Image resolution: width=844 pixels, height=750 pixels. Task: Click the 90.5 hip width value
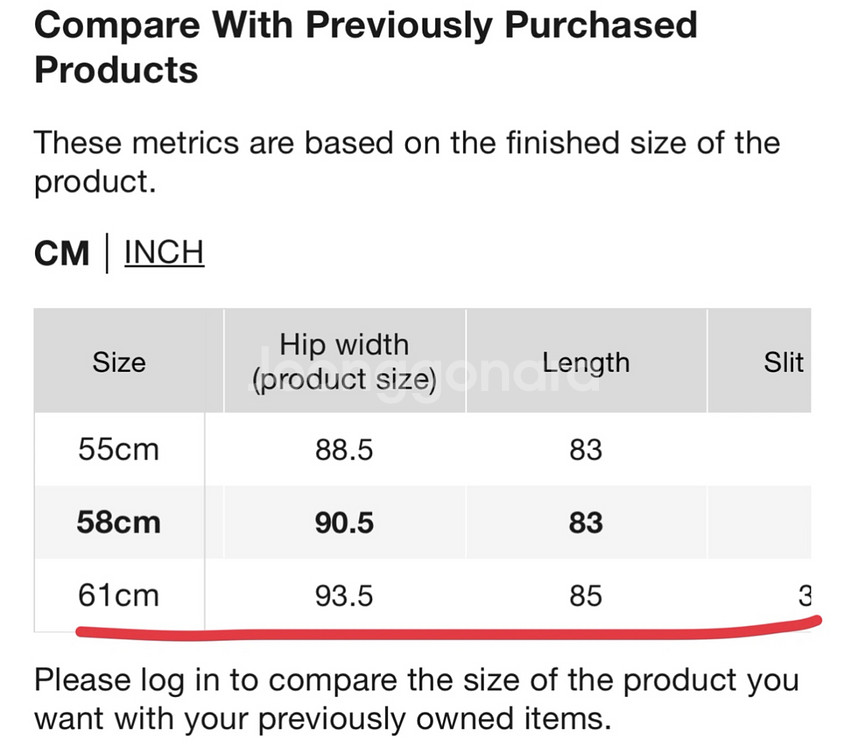(344, 523)
